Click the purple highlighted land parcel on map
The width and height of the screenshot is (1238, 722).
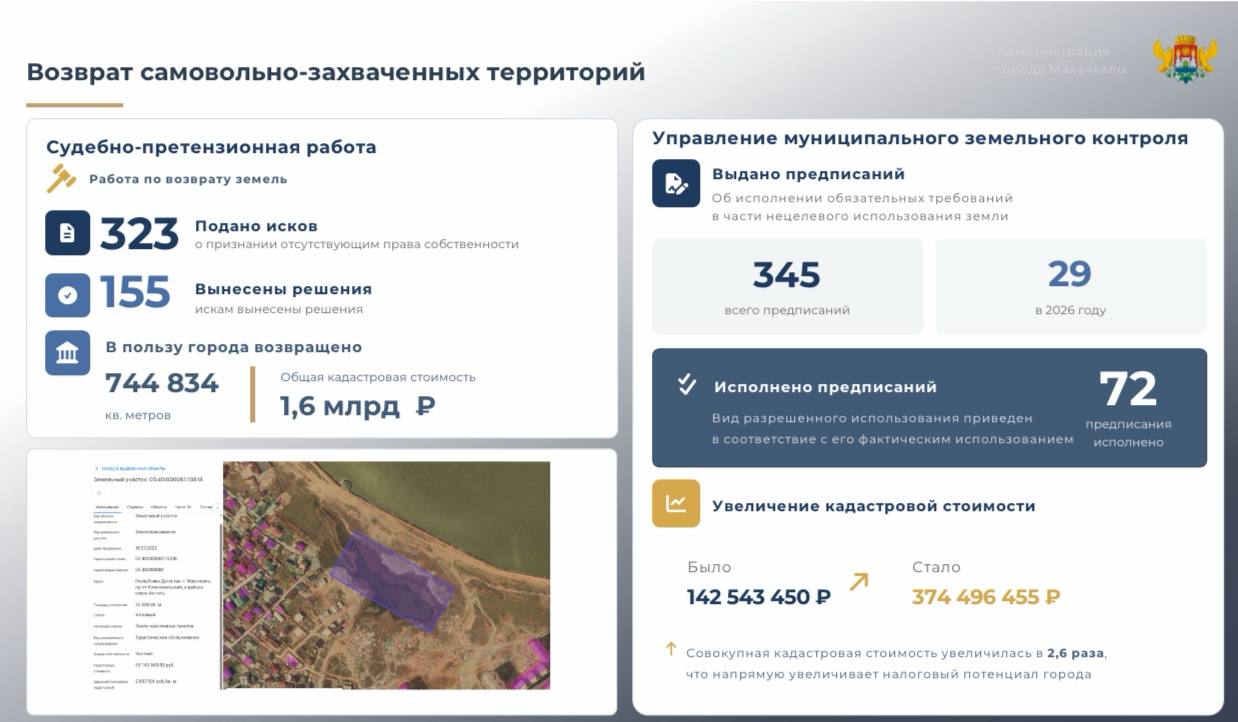392,578
